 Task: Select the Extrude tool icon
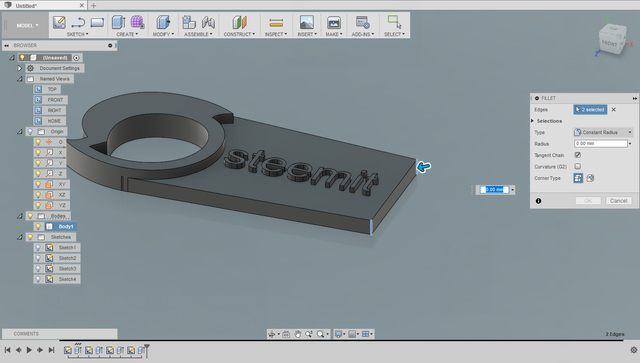pyautogui.click(x=118, y=22)
